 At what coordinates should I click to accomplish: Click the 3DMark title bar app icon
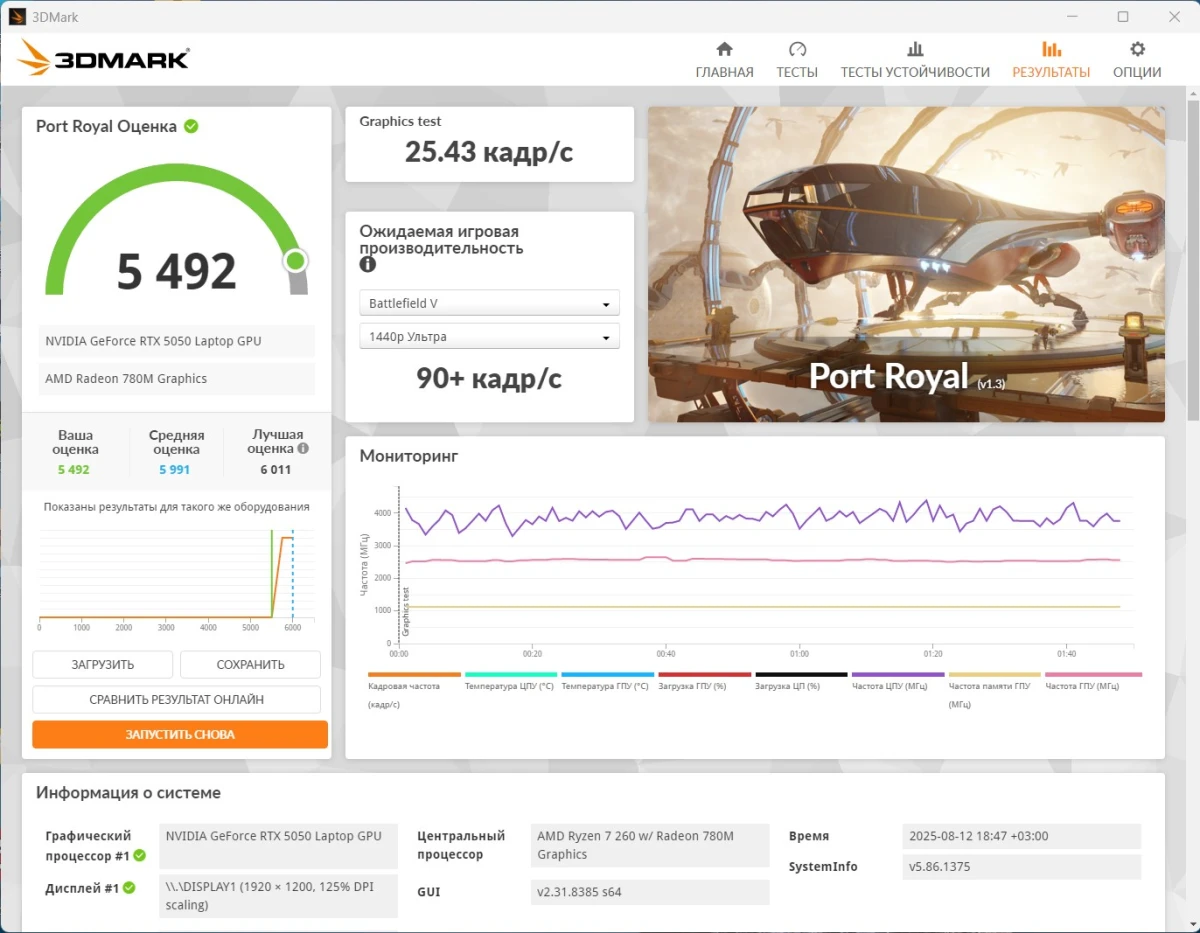coord(17,17)
